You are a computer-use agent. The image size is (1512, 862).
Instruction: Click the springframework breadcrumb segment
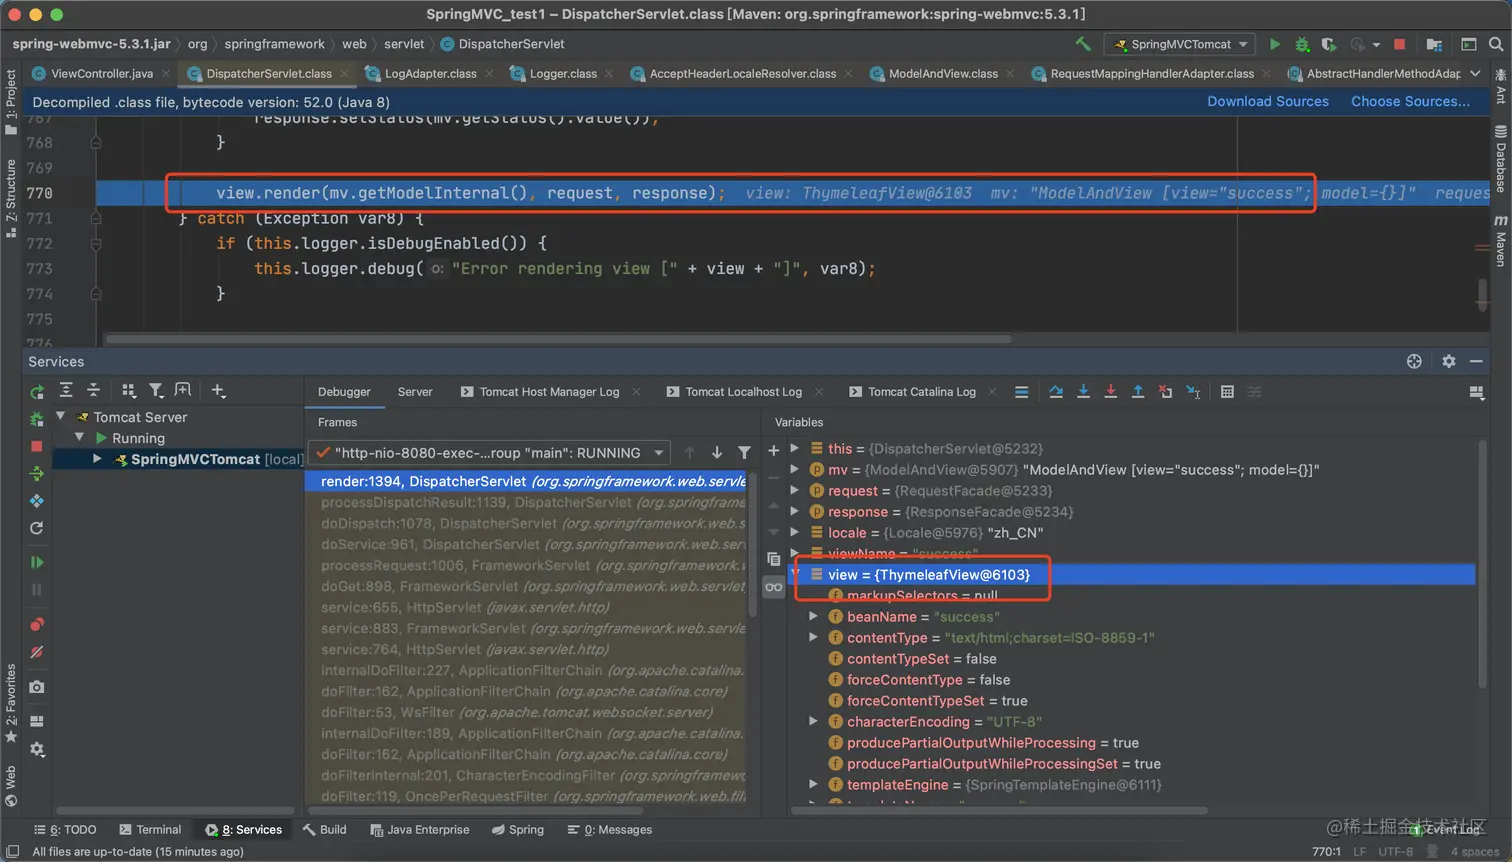click(275, 44)
